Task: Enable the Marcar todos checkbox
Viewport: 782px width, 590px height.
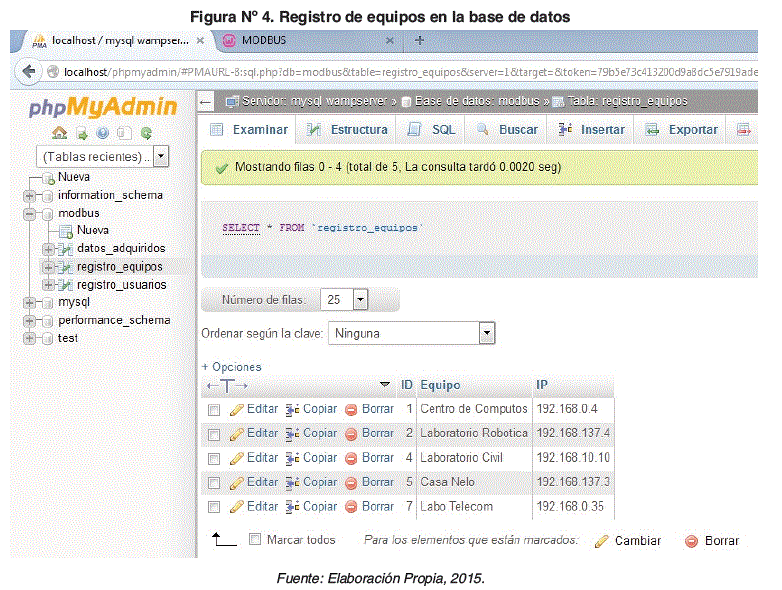Action: click(254, 540)
